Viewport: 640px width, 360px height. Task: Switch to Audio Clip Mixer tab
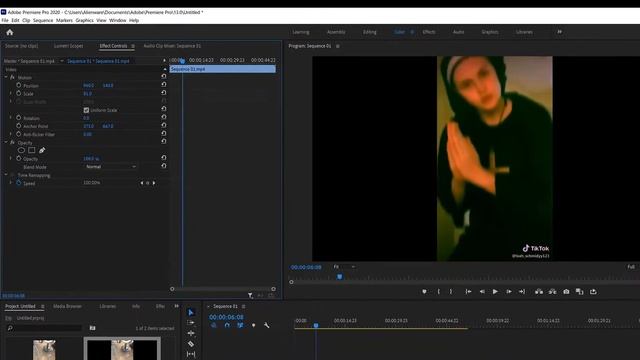tap(172, 46)
